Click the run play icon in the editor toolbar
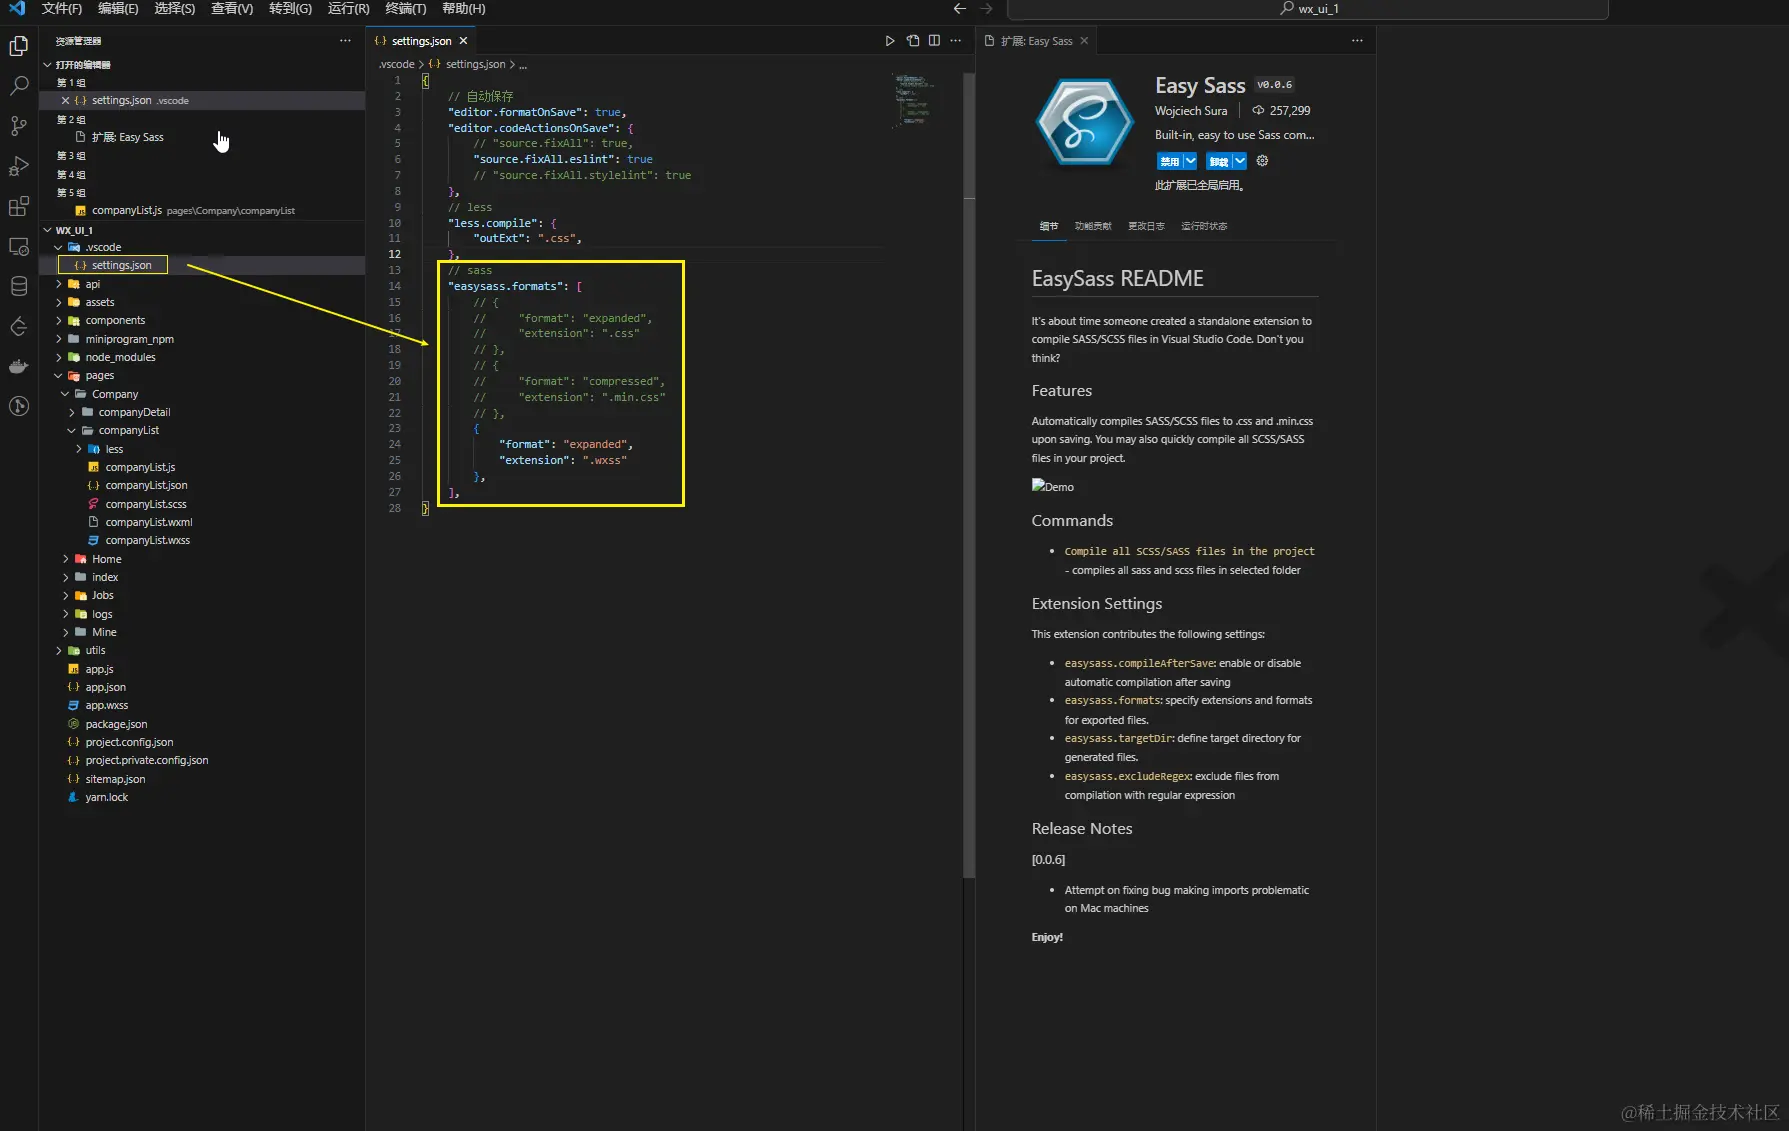 [x=890, y=41]
